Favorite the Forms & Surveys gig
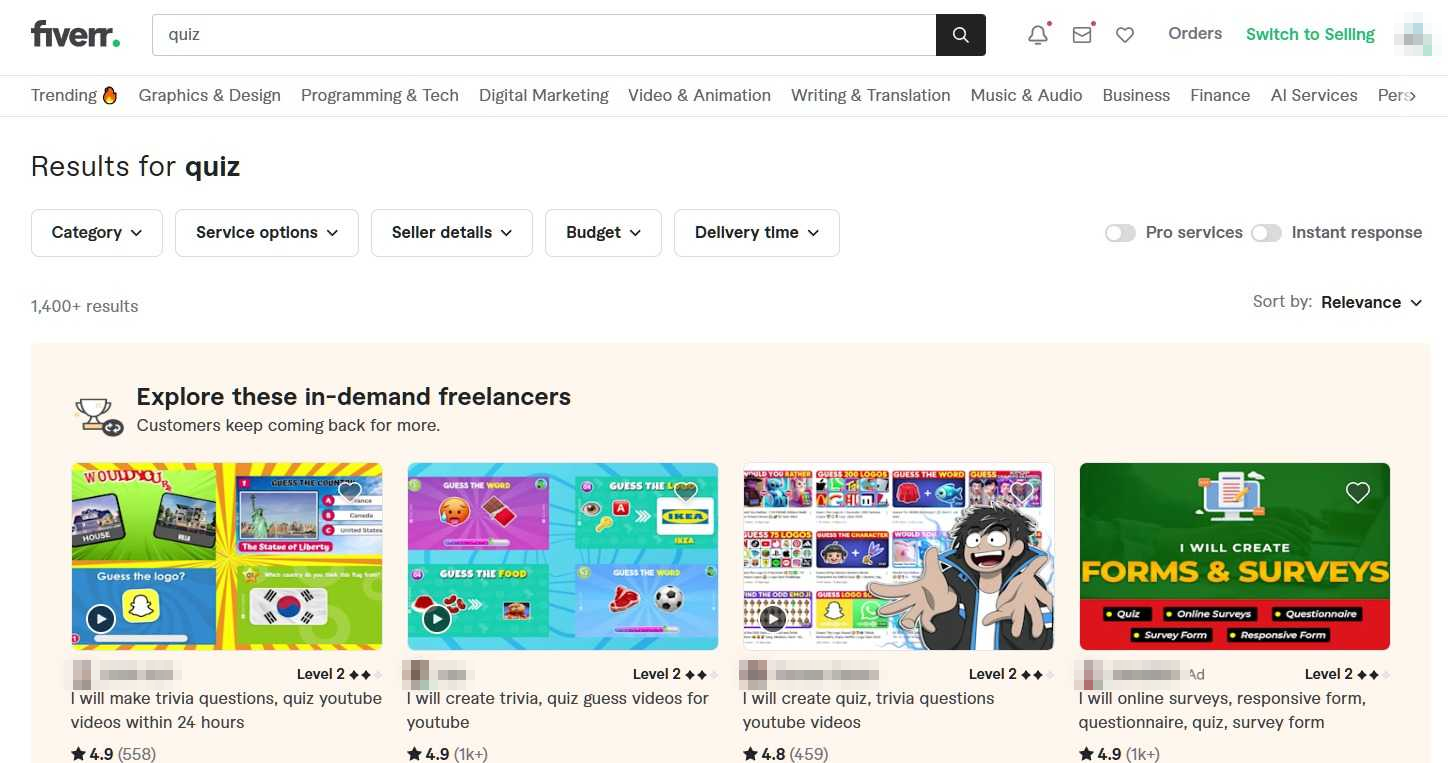This screenshot has height=763, width=1448. 1357,492
